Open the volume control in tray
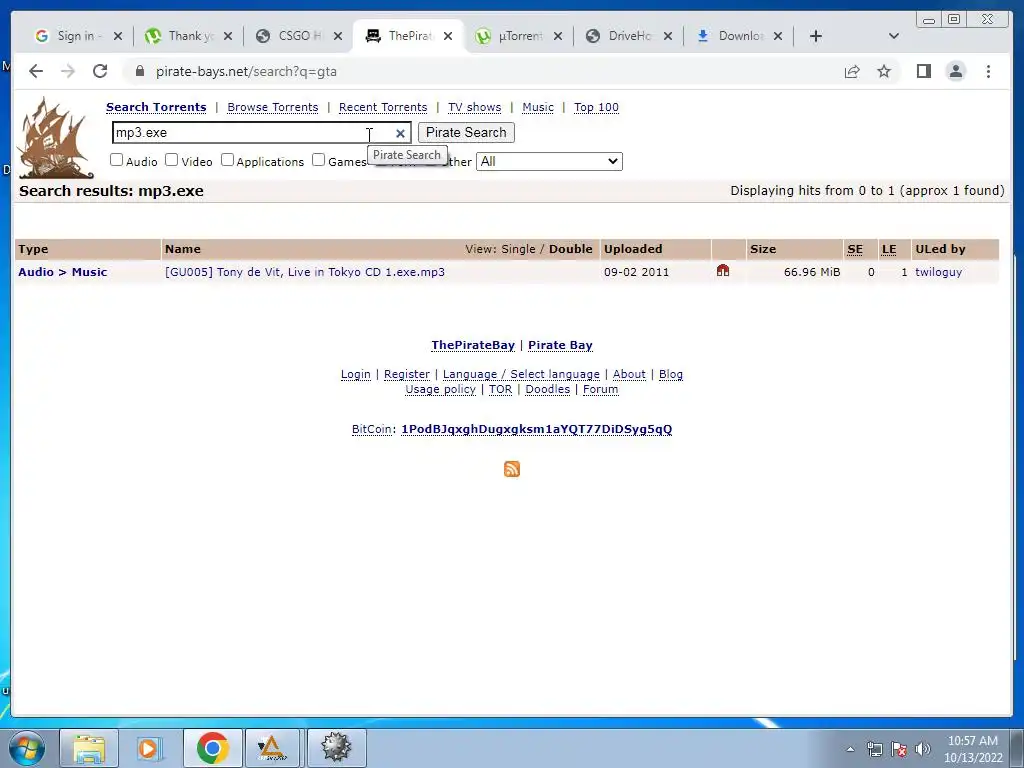 coord(923,749)
